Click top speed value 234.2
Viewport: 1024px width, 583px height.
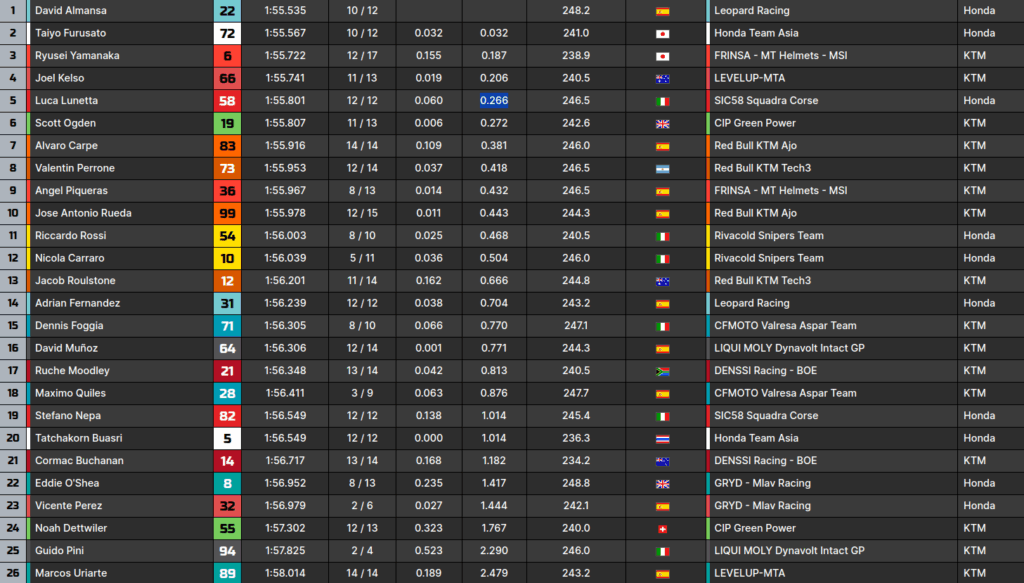[576, 460]
